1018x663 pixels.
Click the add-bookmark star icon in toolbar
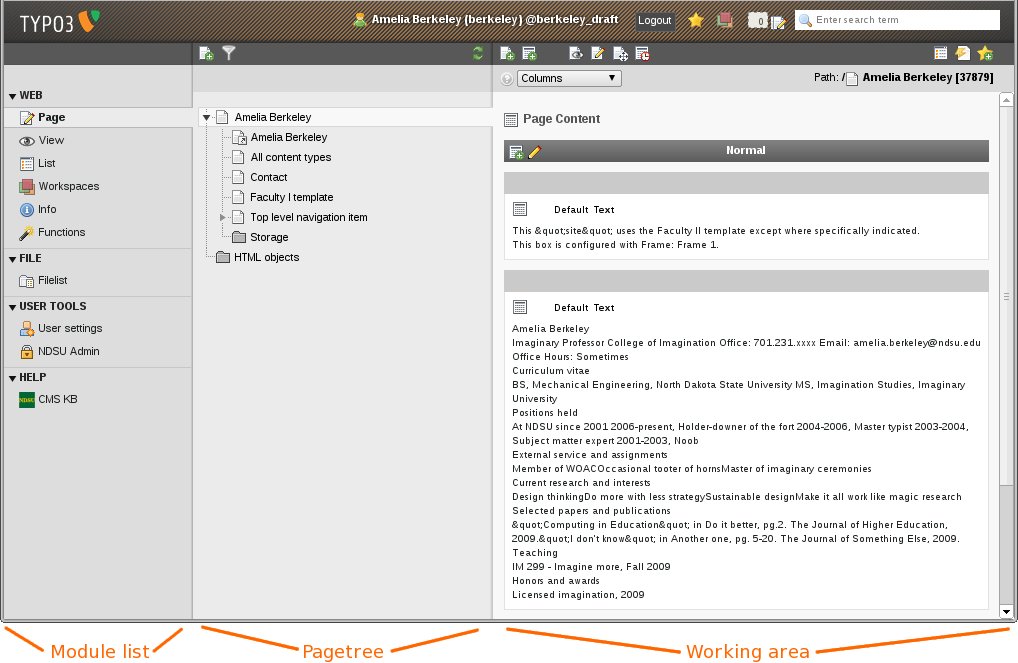click(985, 54)
